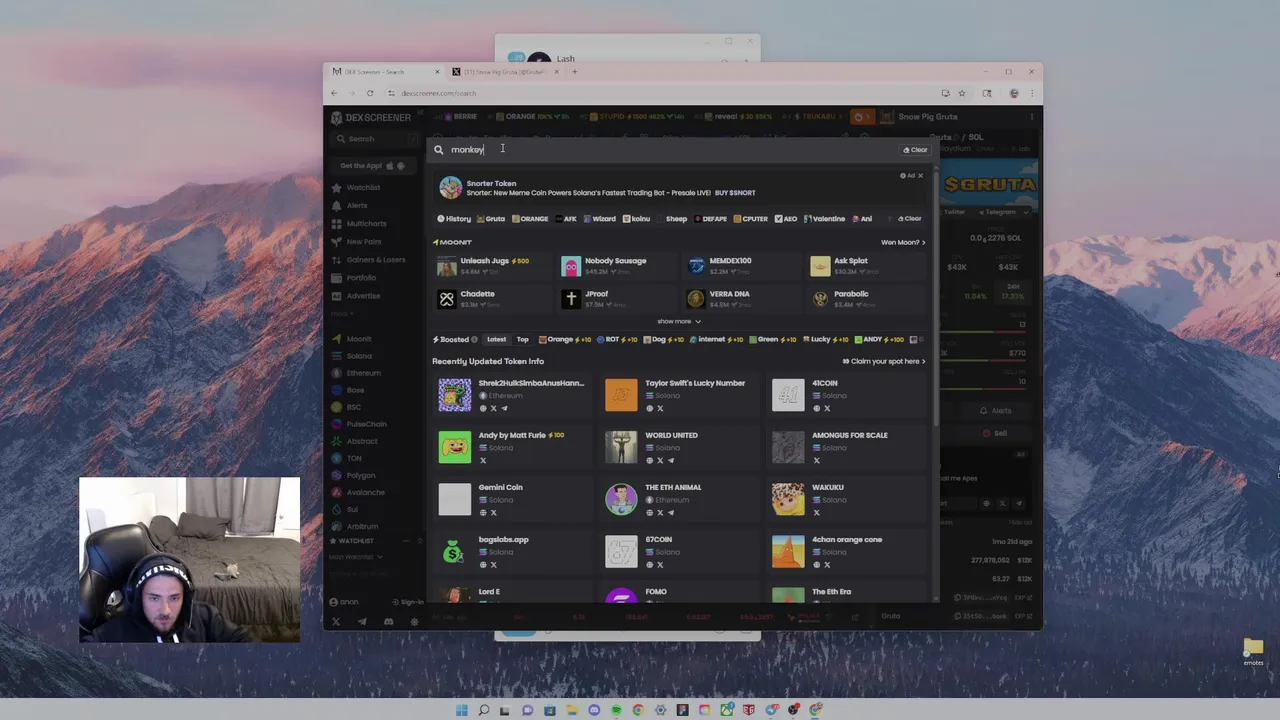This screenshot has width=1280, height=720.
Task: Open bagslabs.app token card
Action: pyautogui.click(x=513, y=551)
